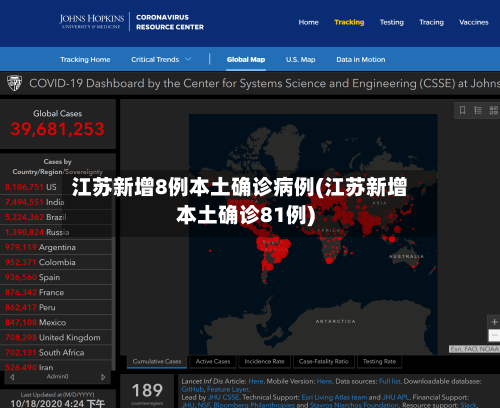Switch to the Data in Motion tab
The width and height of the screenshot is (500, 408).
pos(361,59)
